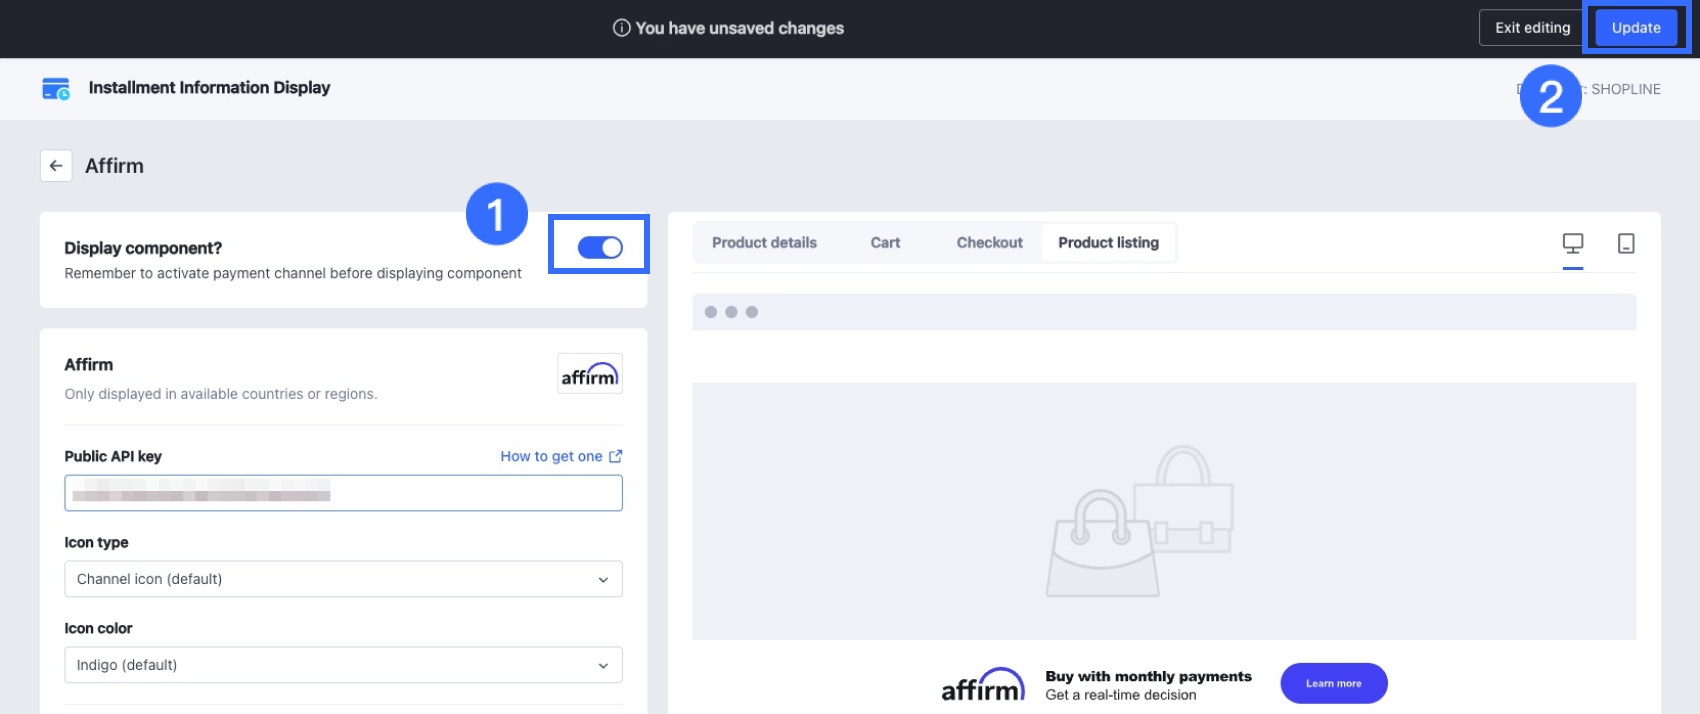The image size is (1700, 714).
Task: Click the Update button
Action: tap(1636, 28)
